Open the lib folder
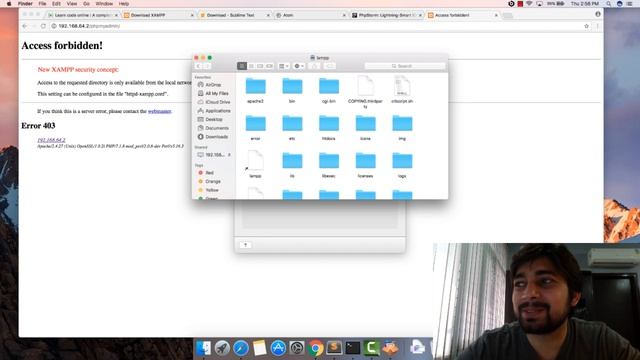This screenshot has height=360, width=640. [292, 161]
